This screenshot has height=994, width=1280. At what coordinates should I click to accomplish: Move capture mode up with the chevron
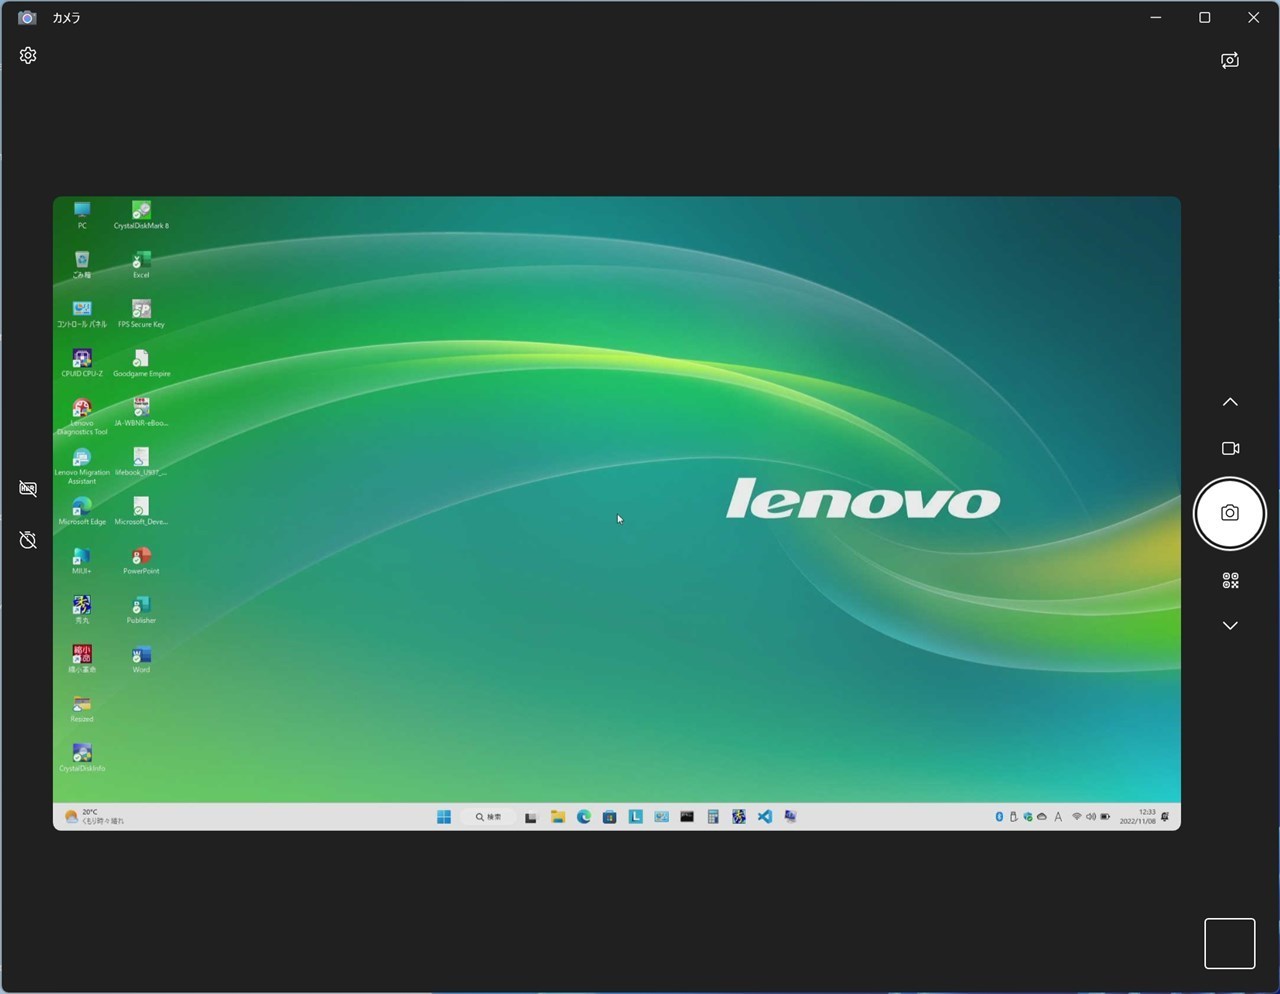coord(1230,402)
